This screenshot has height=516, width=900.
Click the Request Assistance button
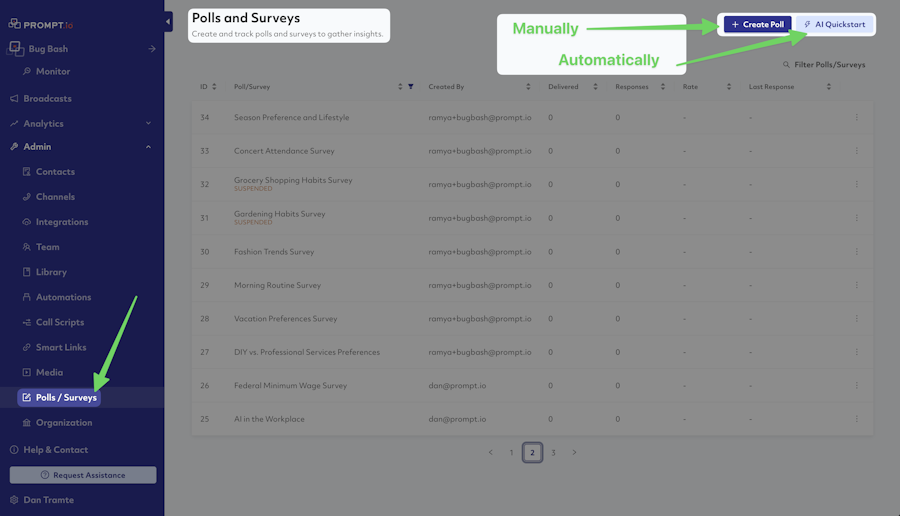[x=83, y=475]
